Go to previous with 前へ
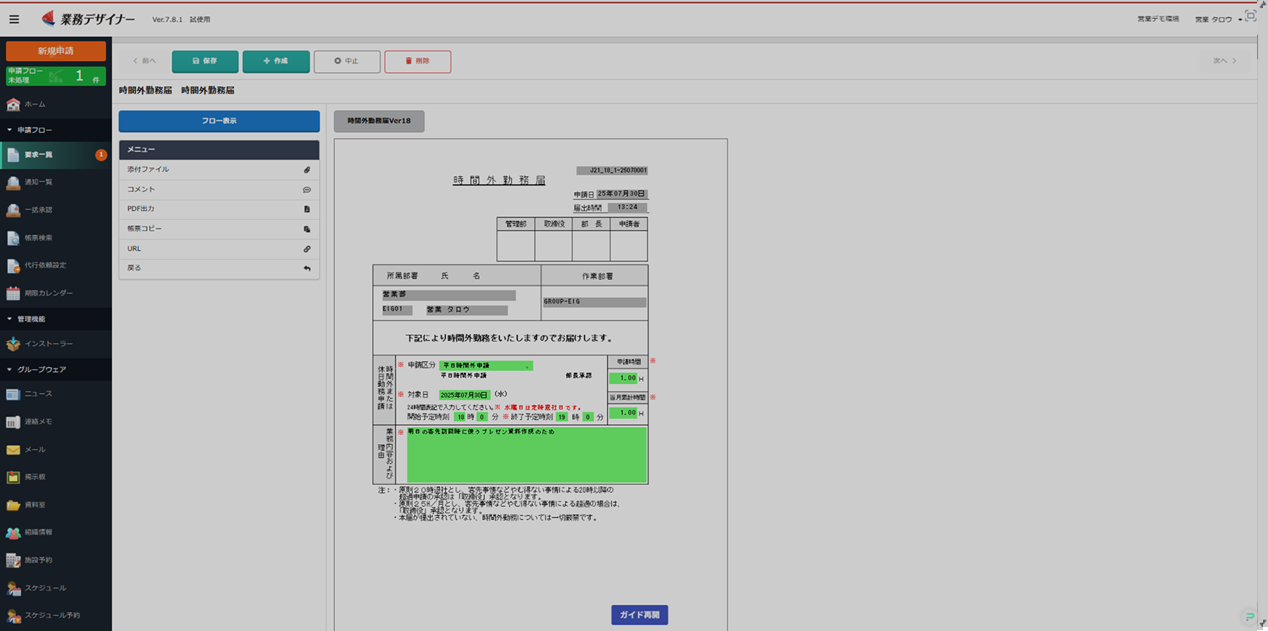This screenshot has height=631, width=1268. click(144, 61)
